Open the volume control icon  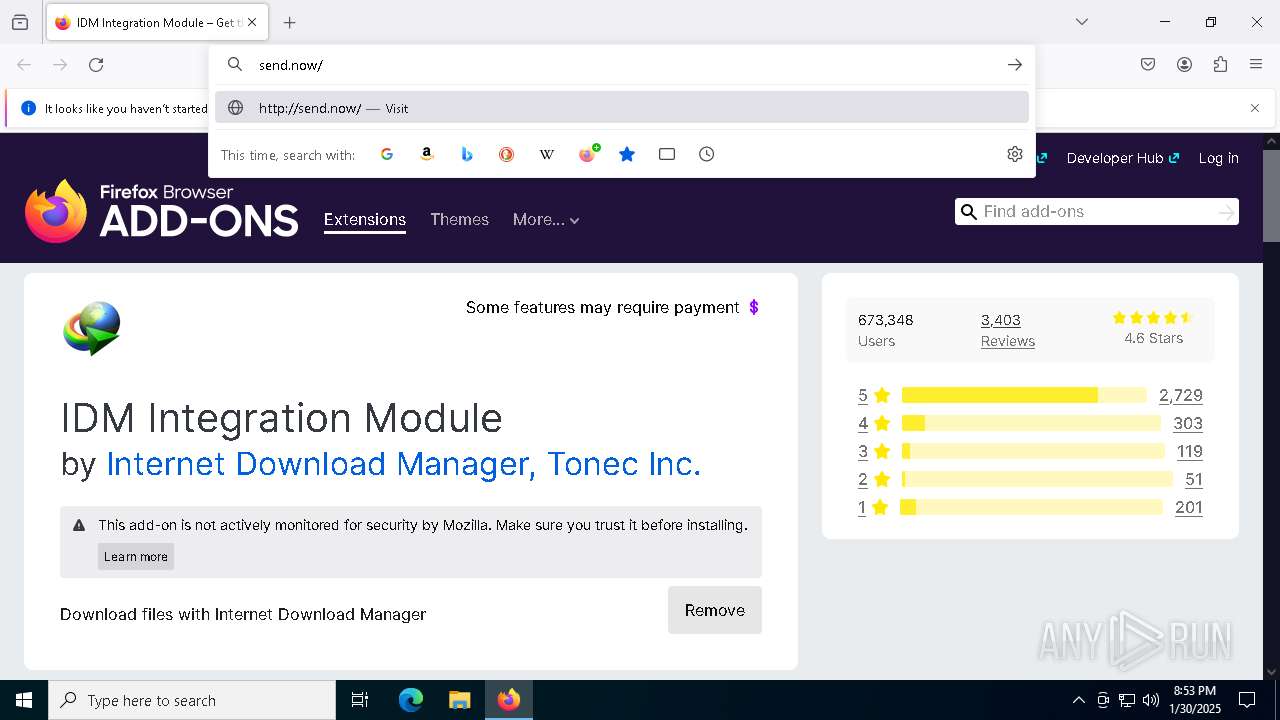(x=1151, y=700)
